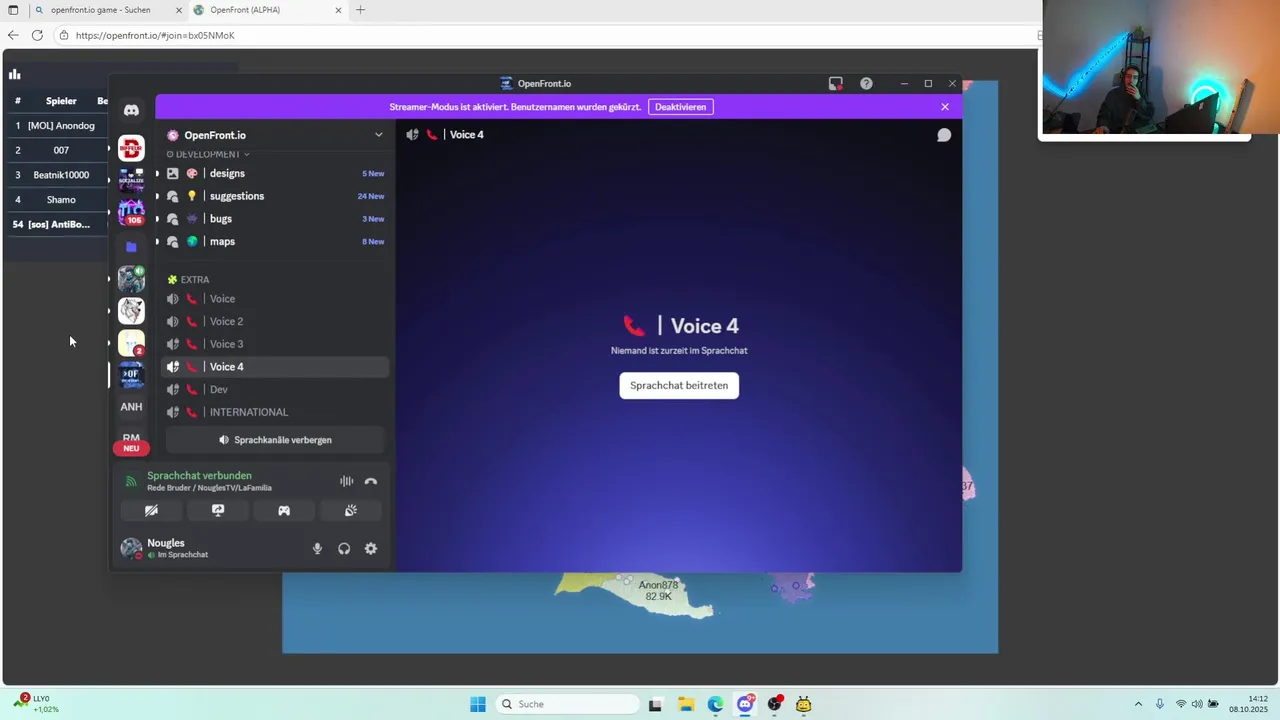The width and height of the screenshot is (1280, 720).
Task: Click Sprachchat beitreten button
Action: pos(679,386)
